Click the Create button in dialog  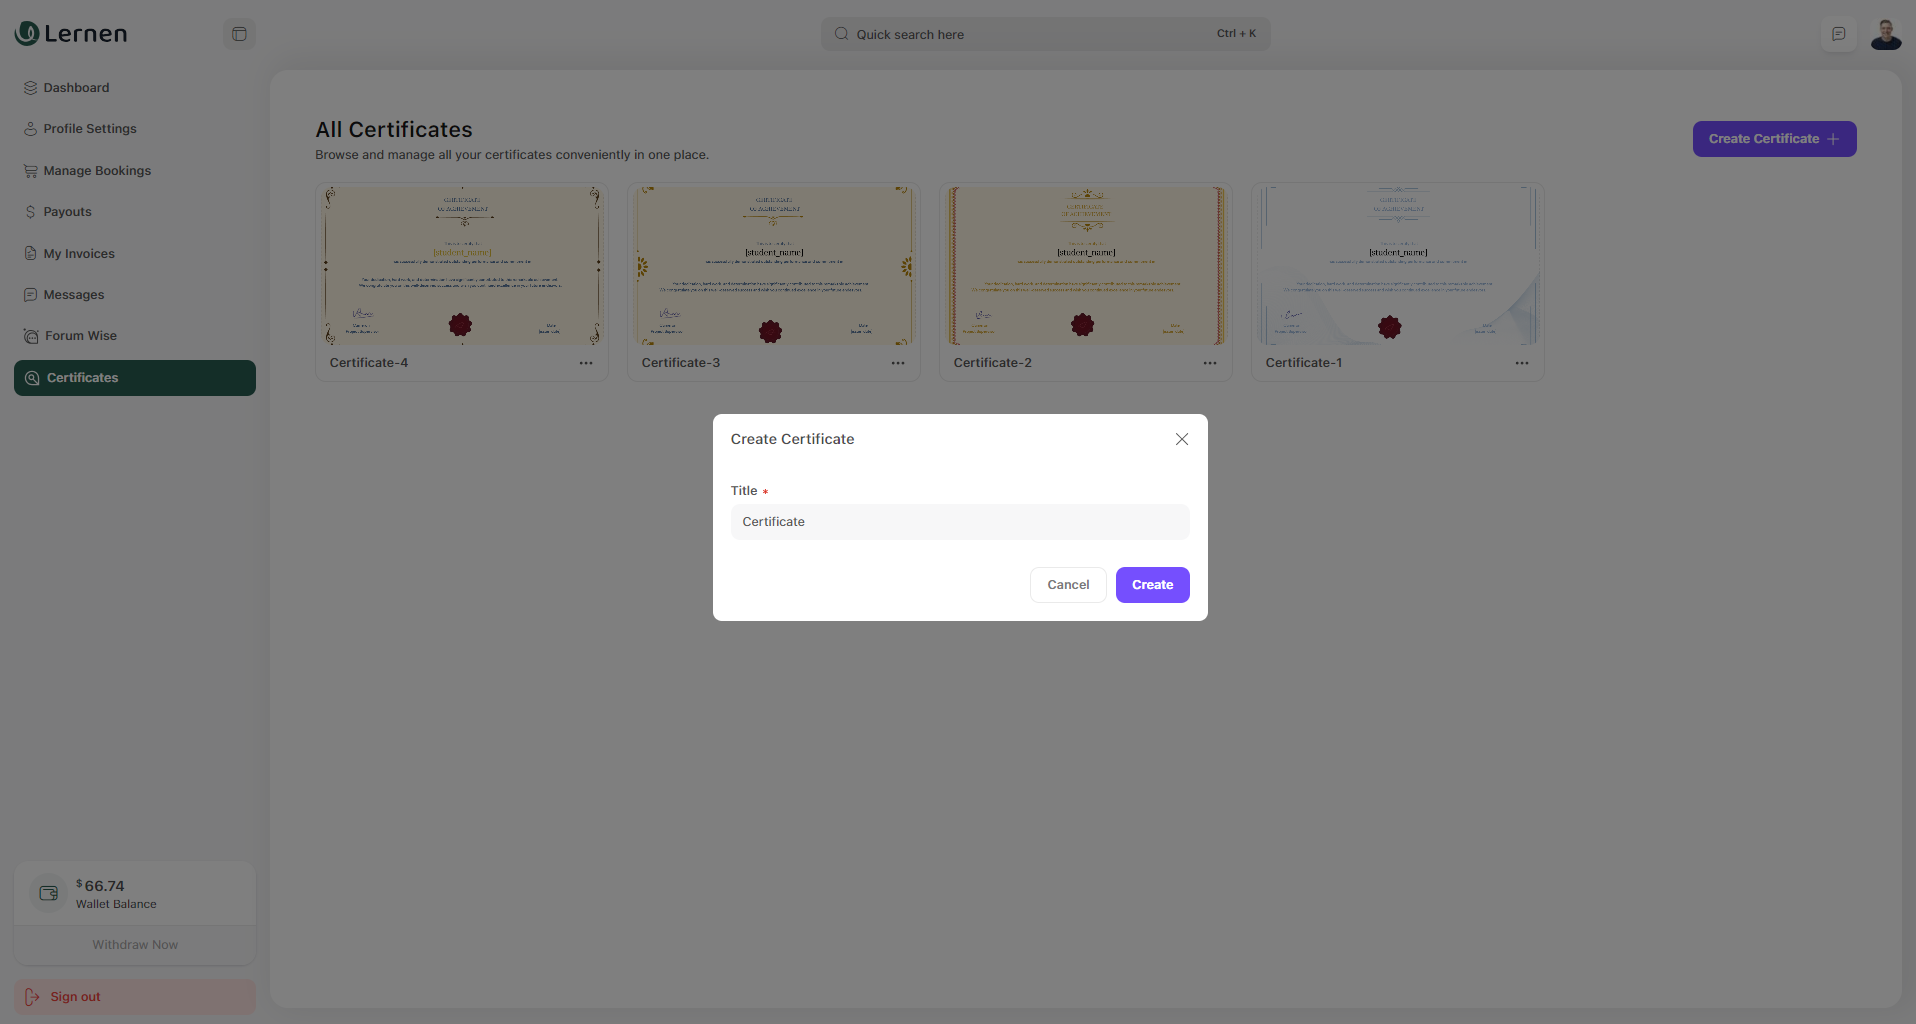[x=1152, y=585]
